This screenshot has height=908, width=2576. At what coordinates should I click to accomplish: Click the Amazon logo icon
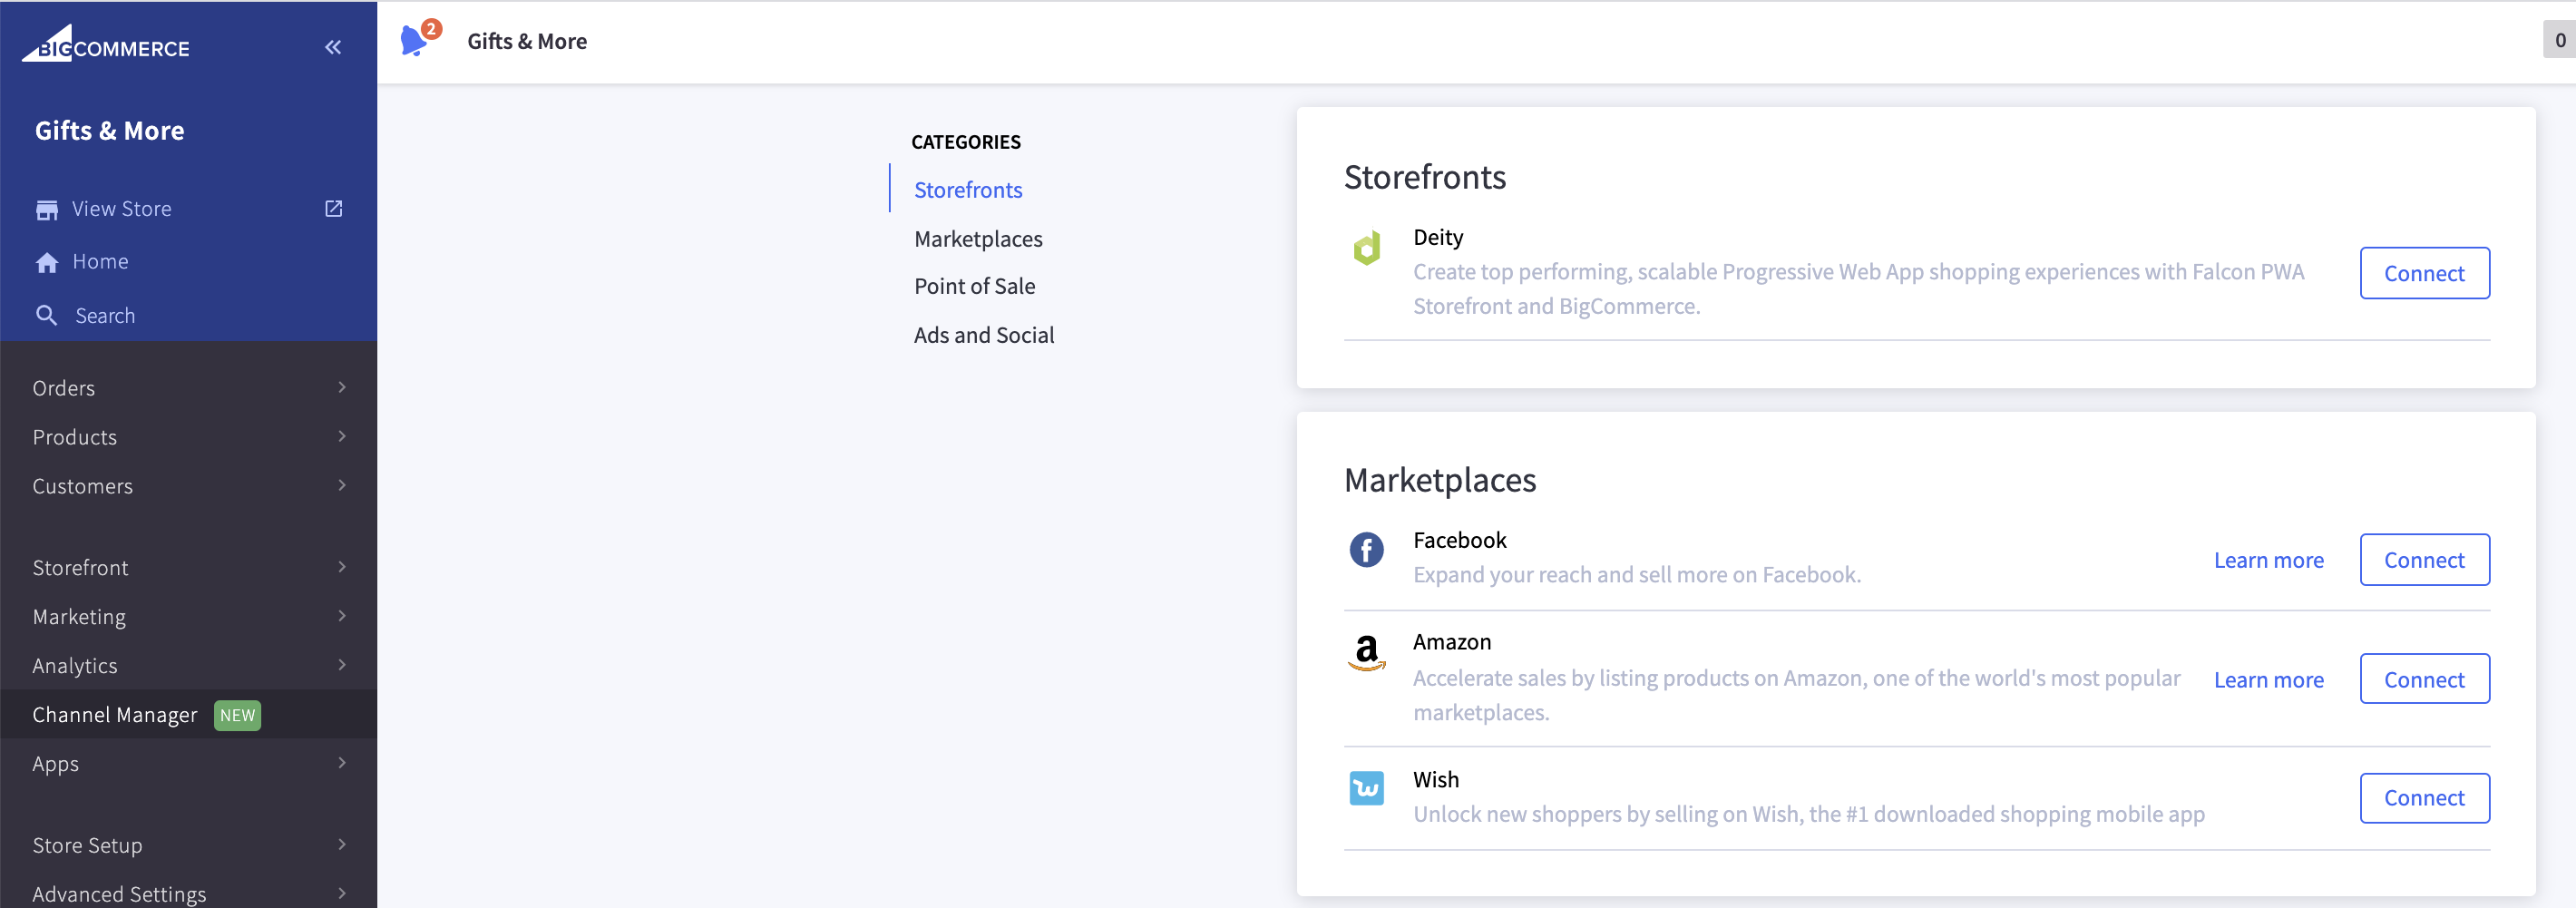(x=1366, y=653)
